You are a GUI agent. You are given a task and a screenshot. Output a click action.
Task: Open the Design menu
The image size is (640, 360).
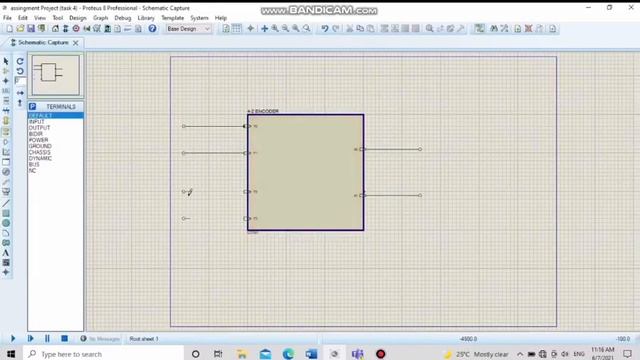(x=78, y=18)
